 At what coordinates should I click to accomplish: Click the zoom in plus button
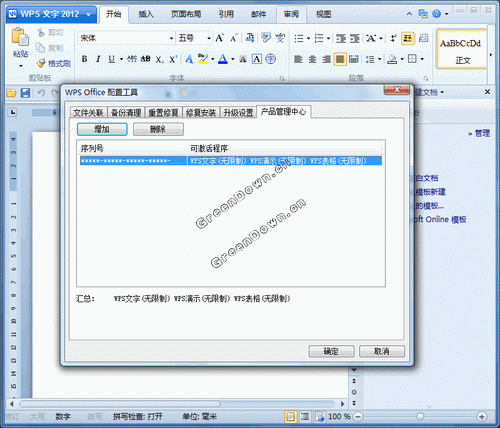tap(481, 416)
